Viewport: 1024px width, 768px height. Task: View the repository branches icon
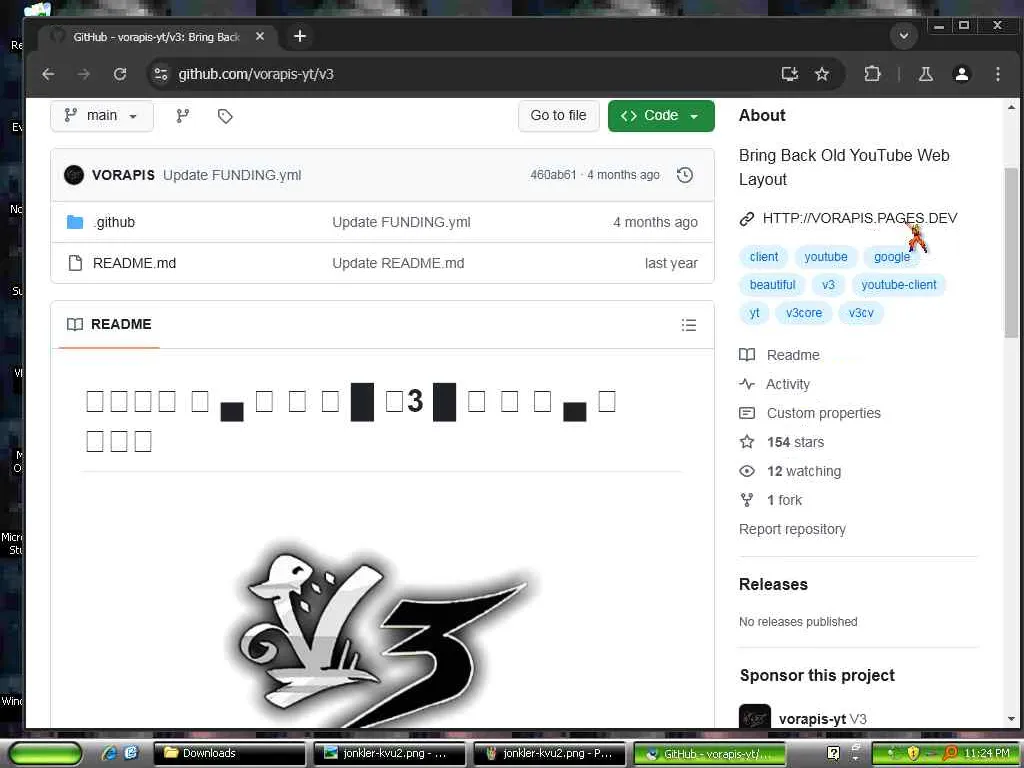click(183, 116)
